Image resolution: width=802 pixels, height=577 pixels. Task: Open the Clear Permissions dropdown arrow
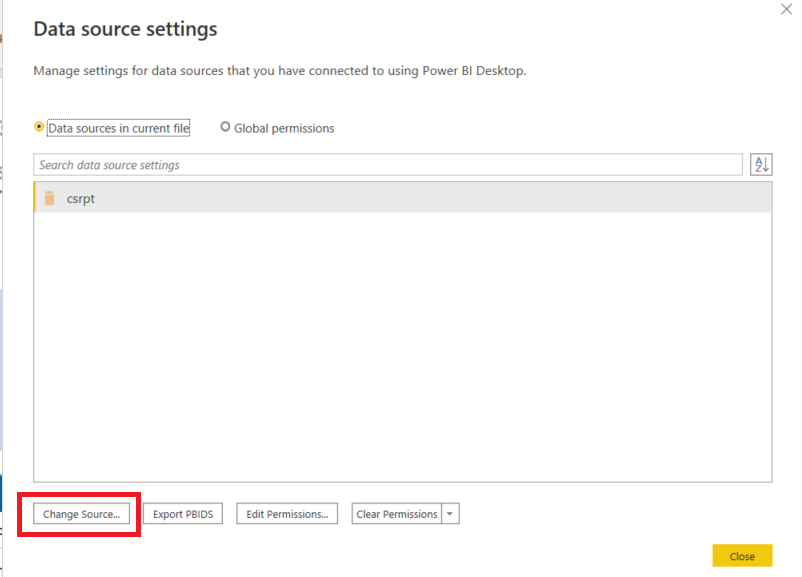pyautogui.click(x=450, y=514)
